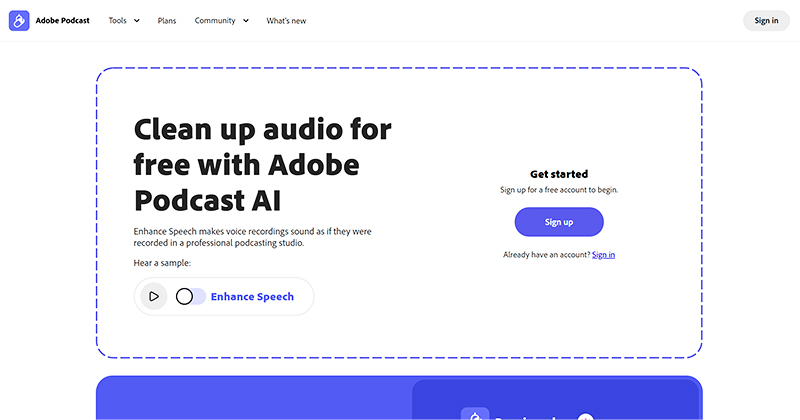Click the icon in the bottom purple banner
Viewport: 800px width, 420px height.
[473, 415]
